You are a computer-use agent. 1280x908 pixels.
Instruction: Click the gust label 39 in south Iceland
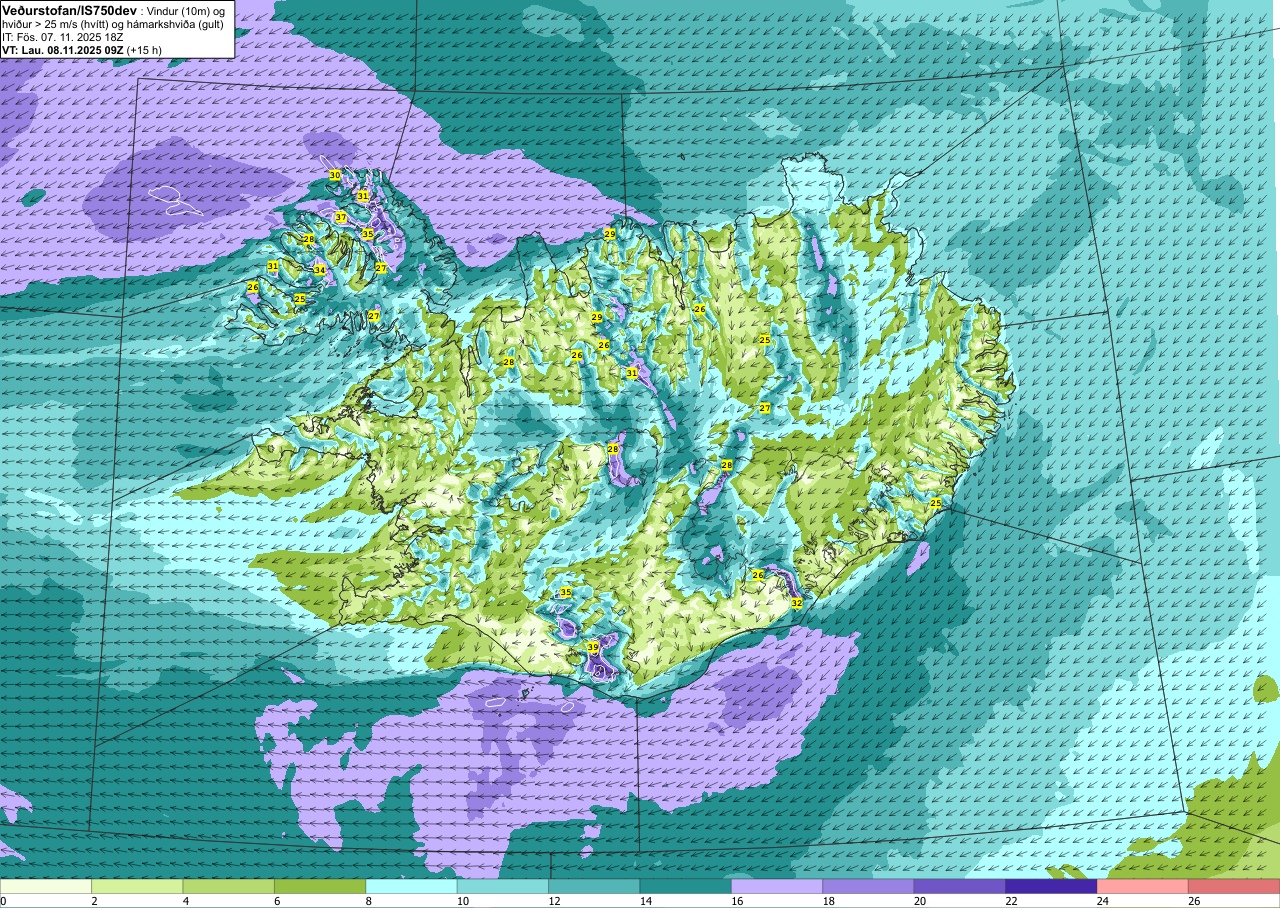592,648
